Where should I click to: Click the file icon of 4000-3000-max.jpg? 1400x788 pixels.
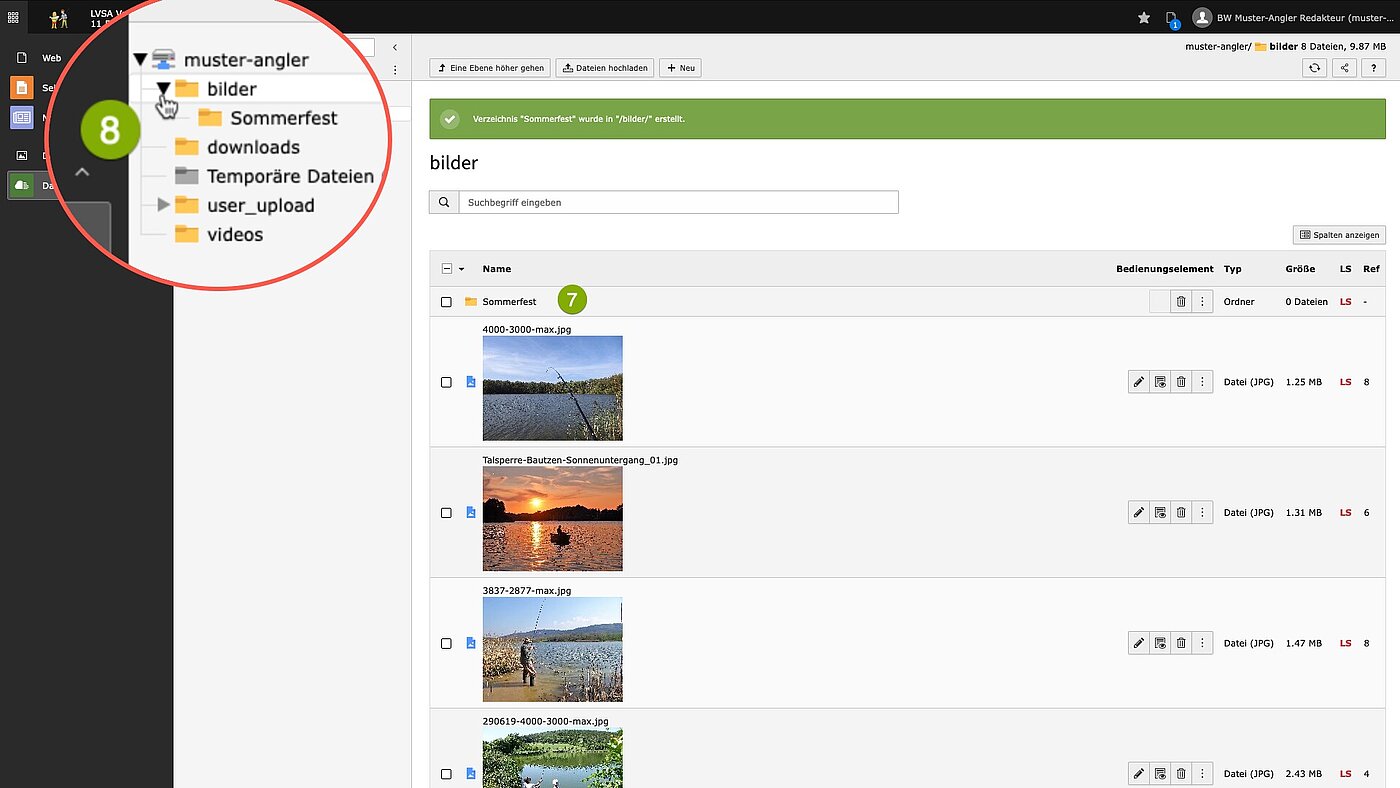coord(471,382)
